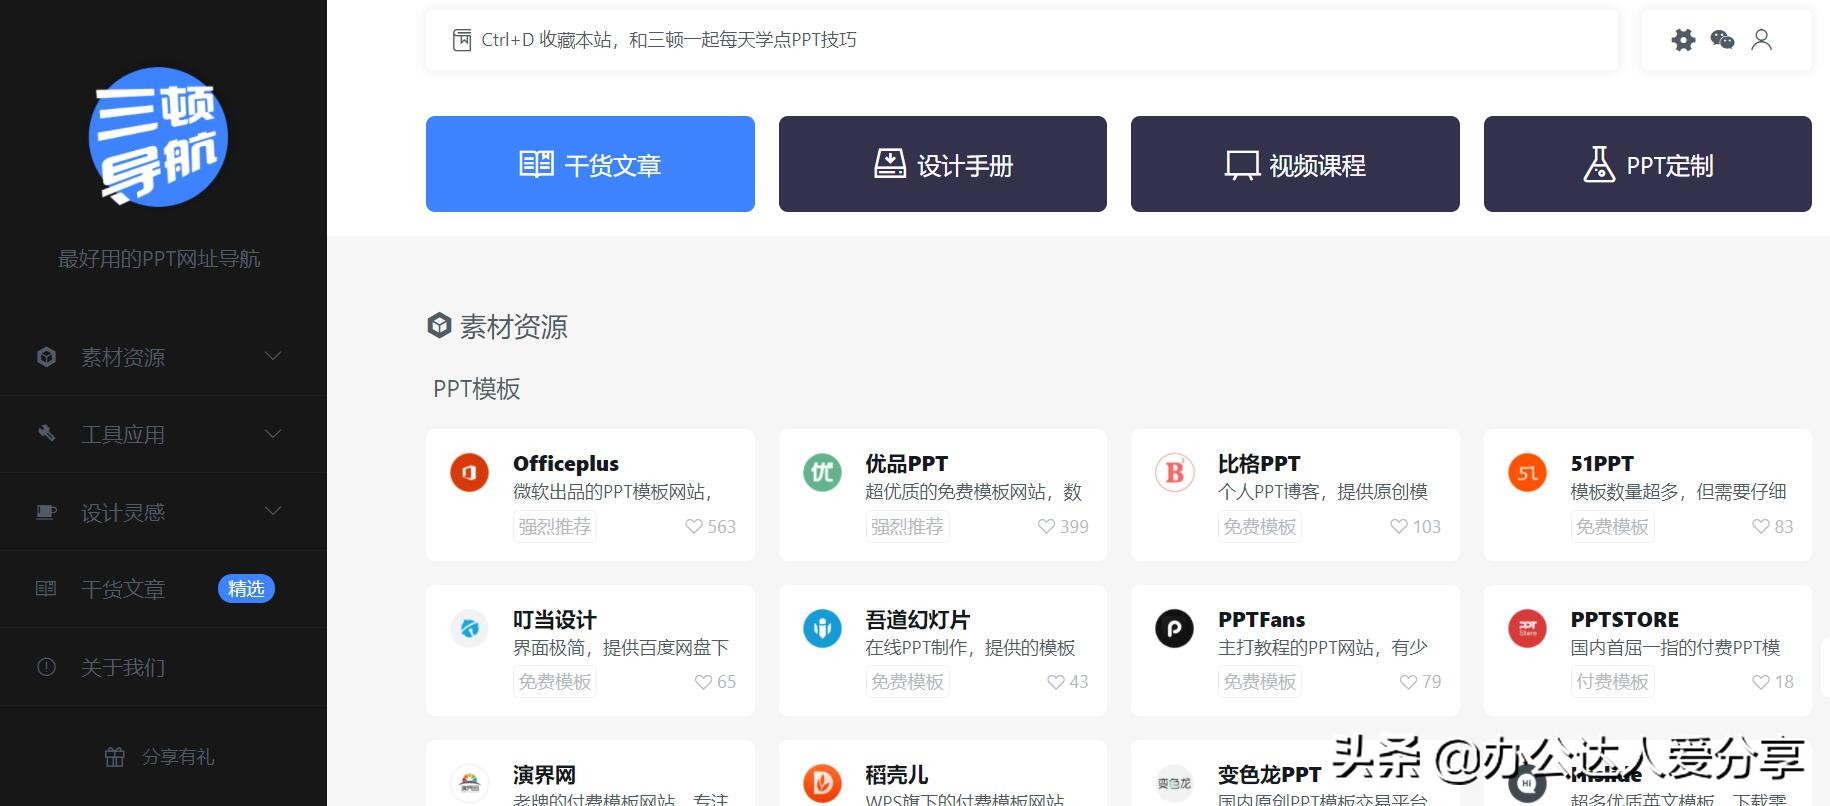This screenshot has height=806, width=1830.
Task: Like 优品PPT via heart icon 399
Action: coord(1047,526)
